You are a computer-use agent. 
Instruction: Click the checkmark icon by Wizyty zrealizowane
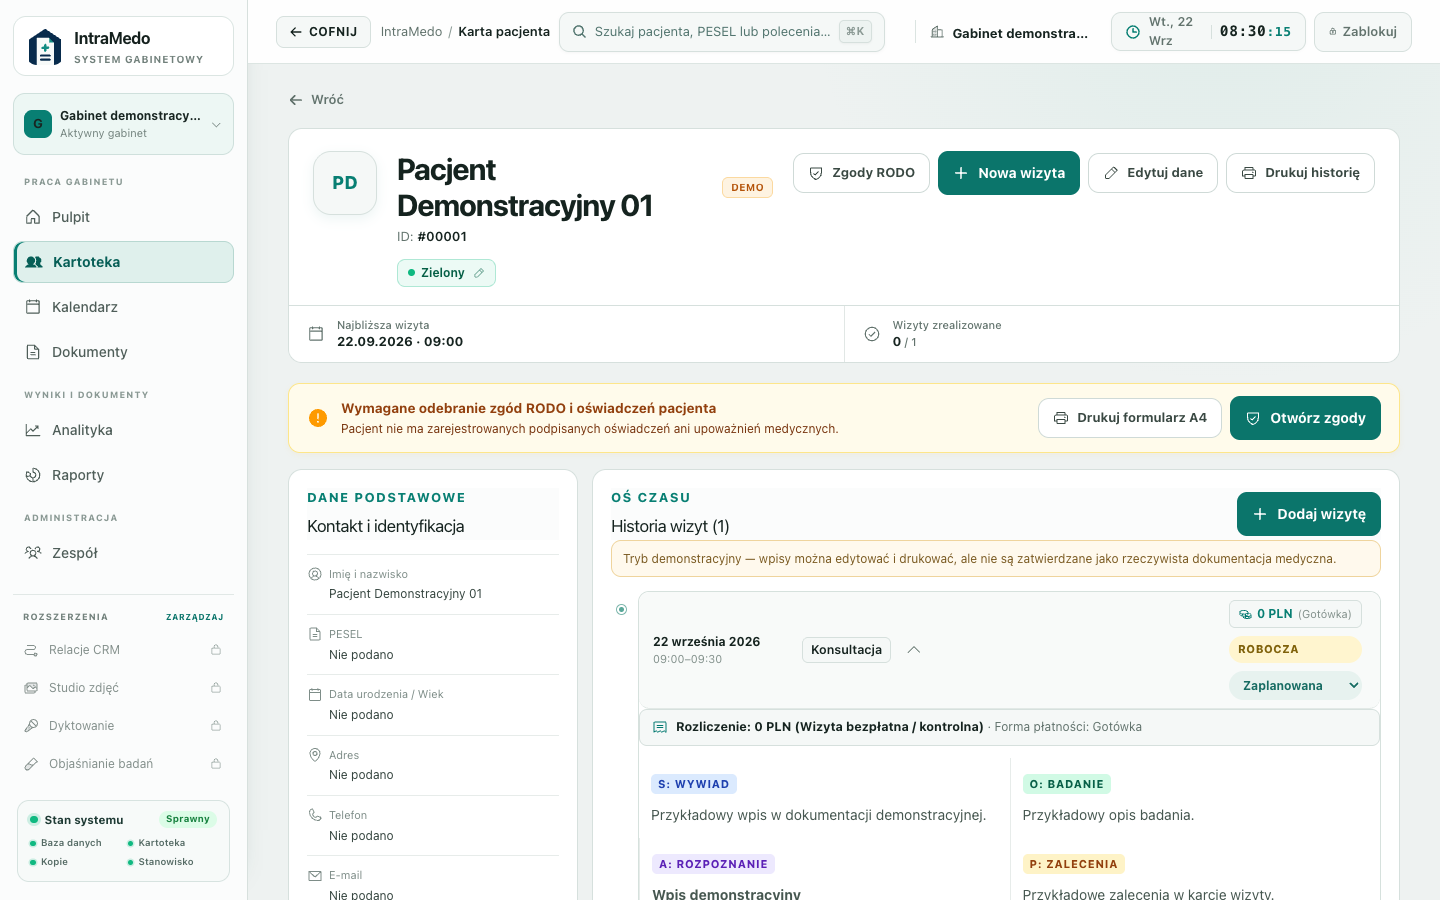[x=872, y=334]
